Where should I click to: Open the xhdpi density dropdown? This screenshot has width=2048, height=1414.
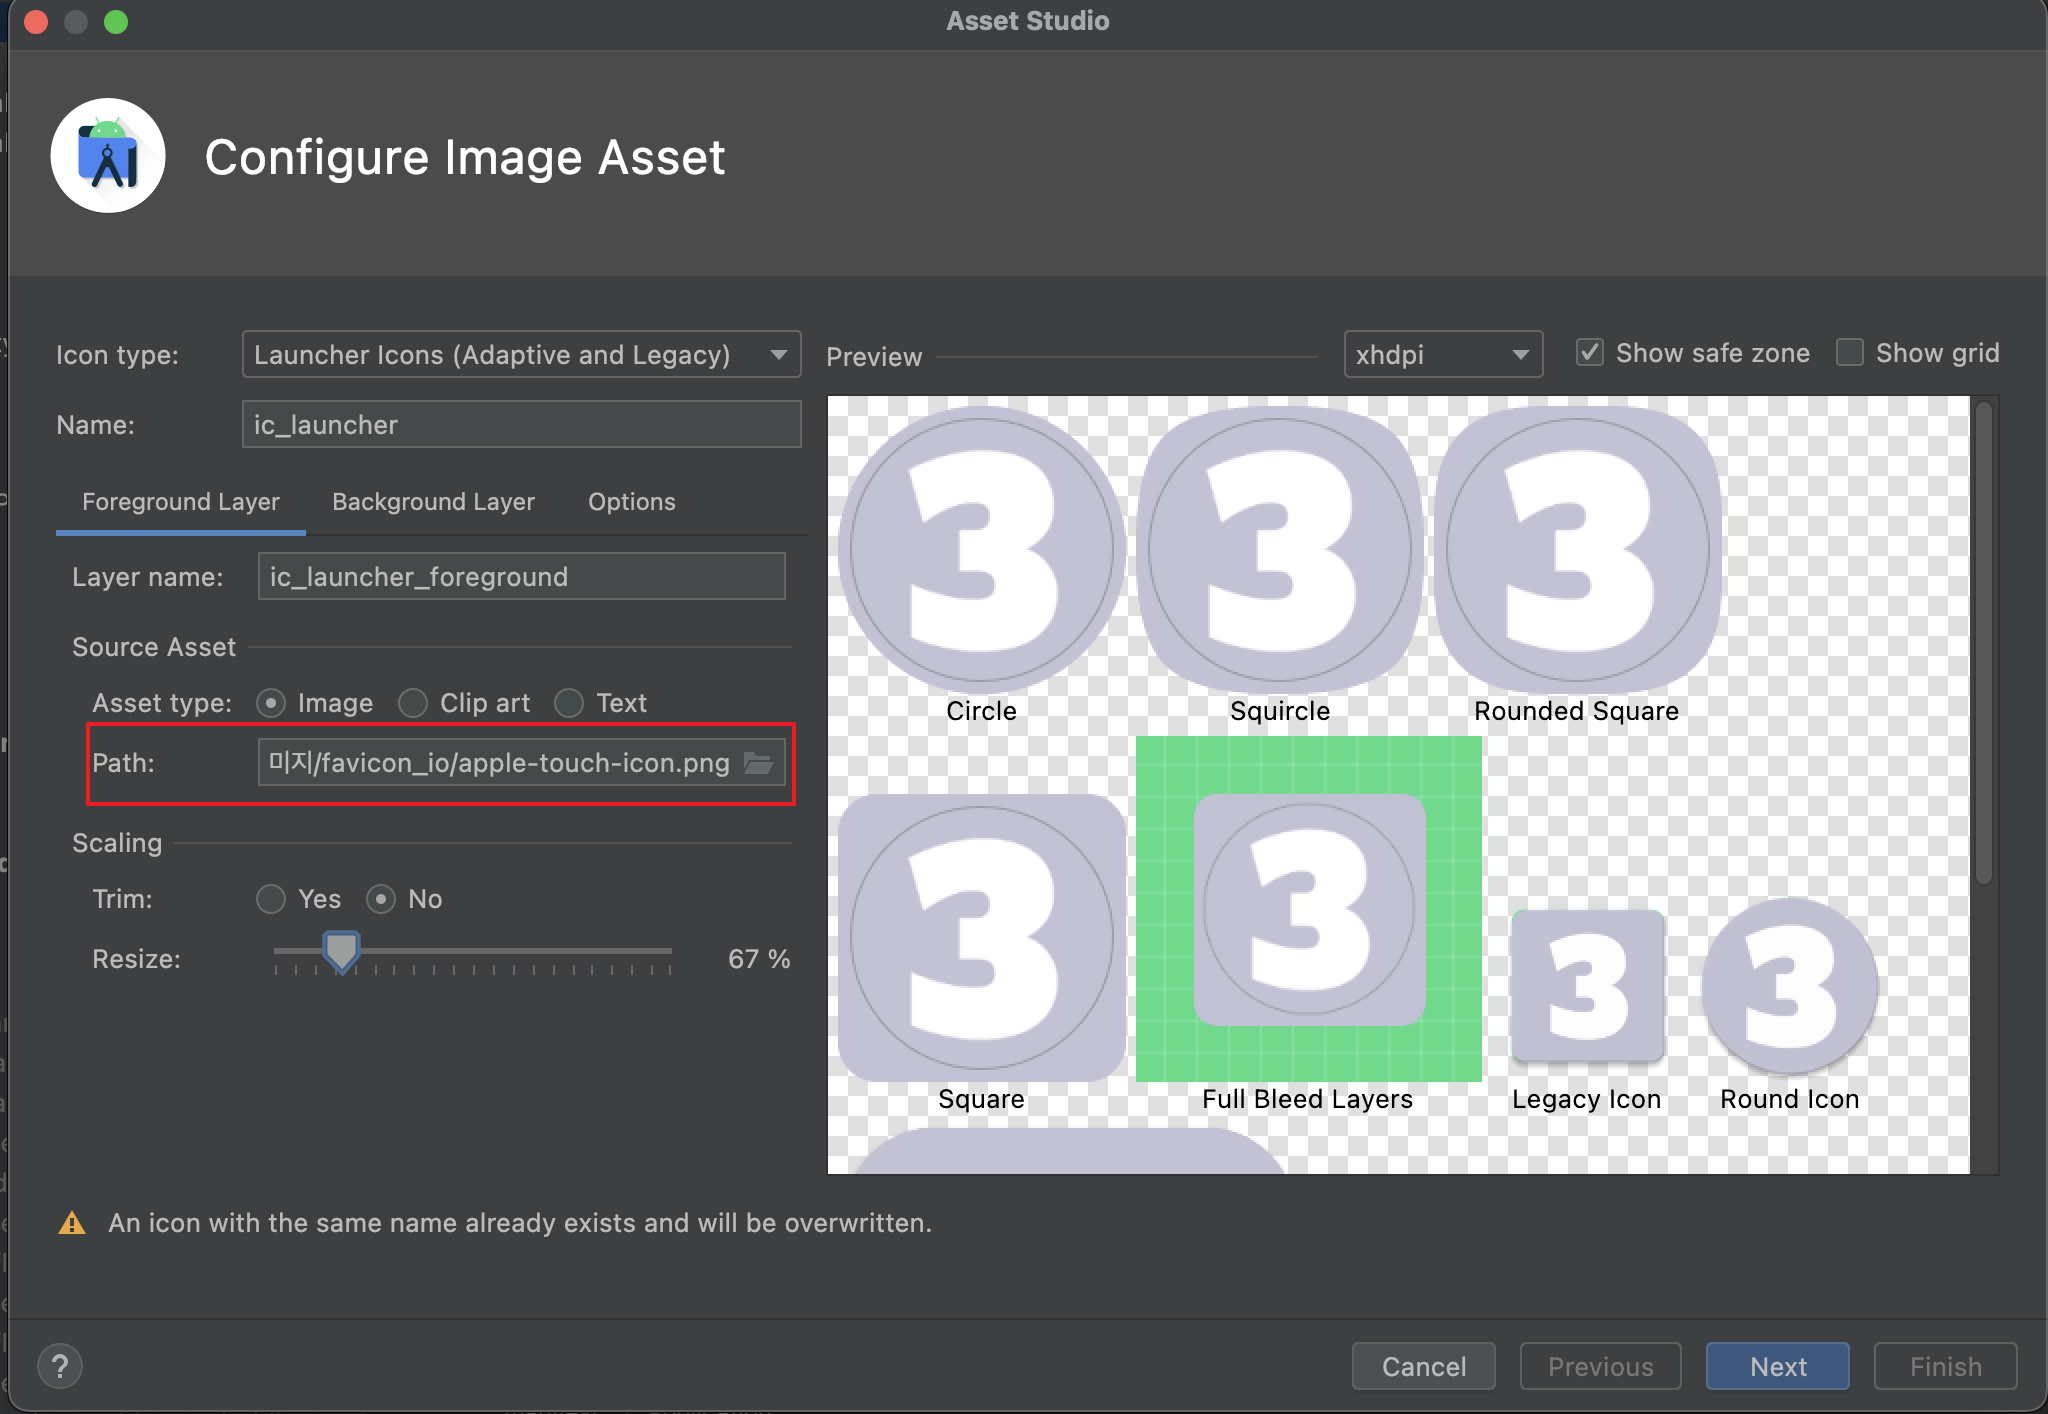coord(1442,355)
